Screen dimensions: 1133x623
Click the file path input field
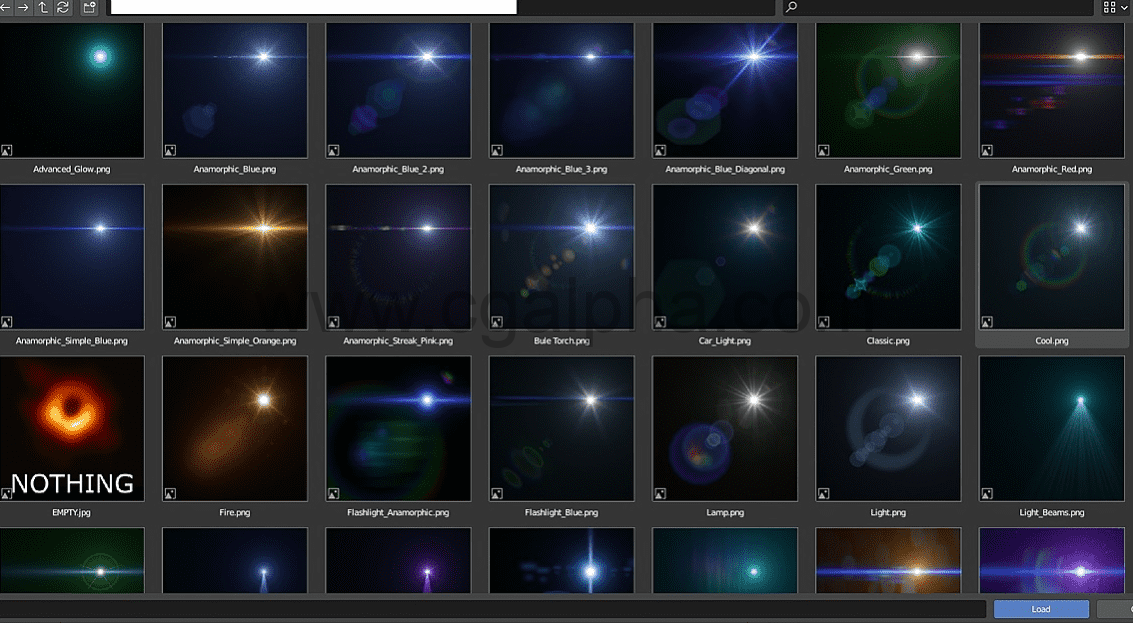[x=312, y=7]
